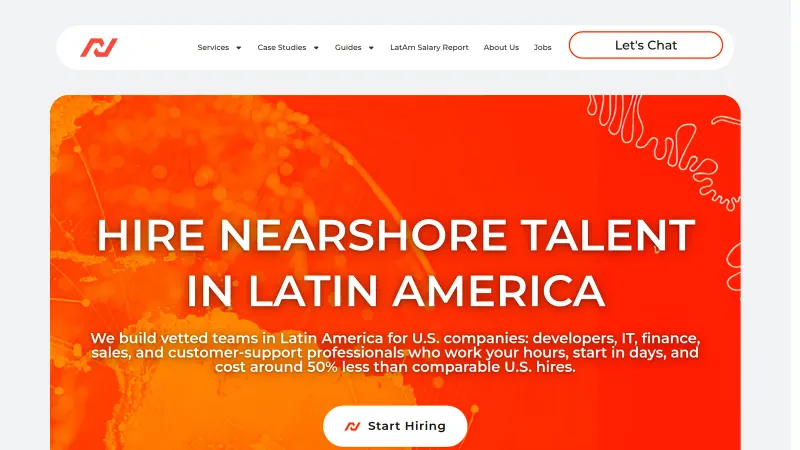The height and width of the screenshot is (450, 800).
Task: Visit the Jobs link
Action: point(542,47)
